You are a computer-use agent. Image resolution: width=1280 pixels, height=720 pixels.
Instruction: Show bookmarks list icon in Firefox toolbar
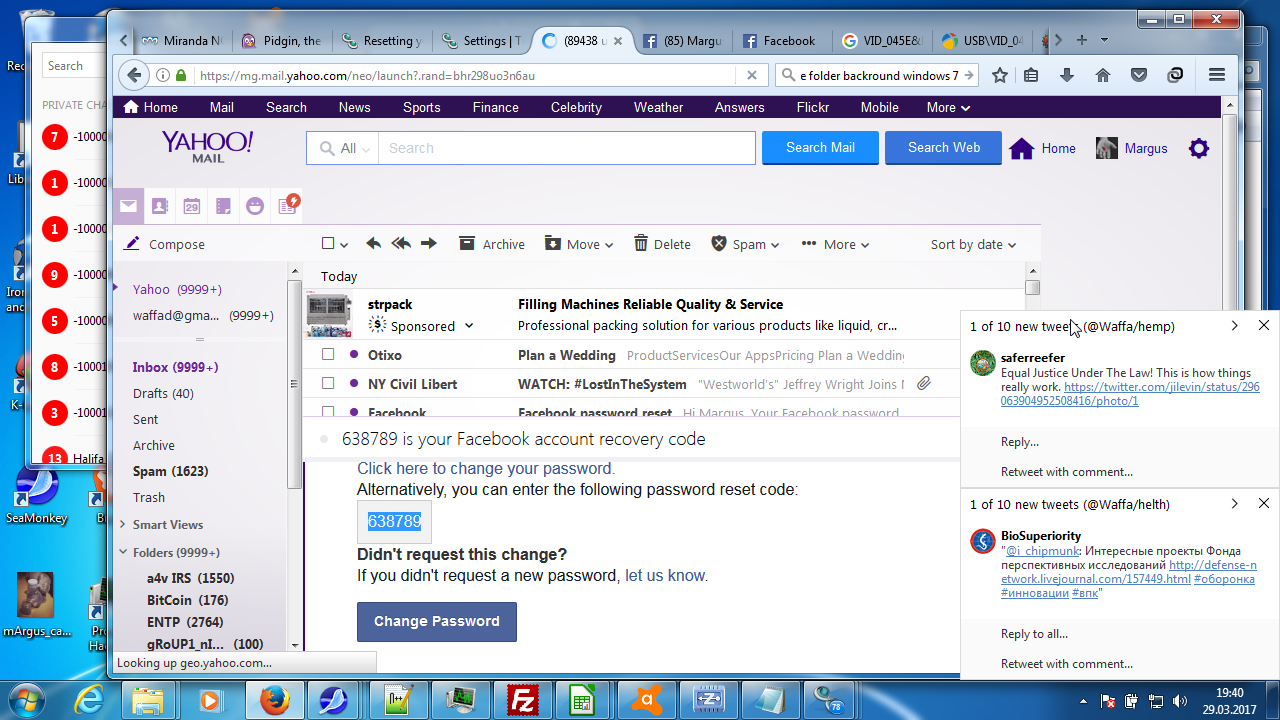(x=1031, y=75)
